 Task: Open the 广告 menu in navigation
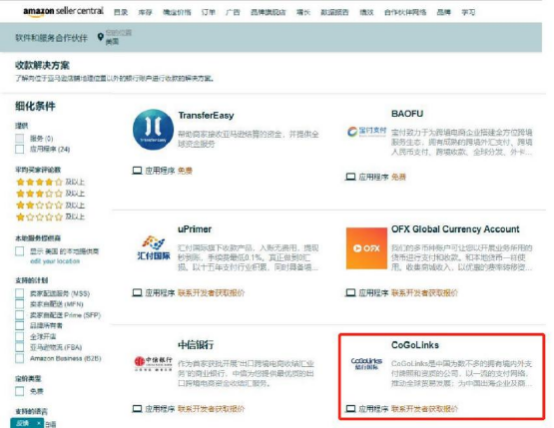point(233,12)
